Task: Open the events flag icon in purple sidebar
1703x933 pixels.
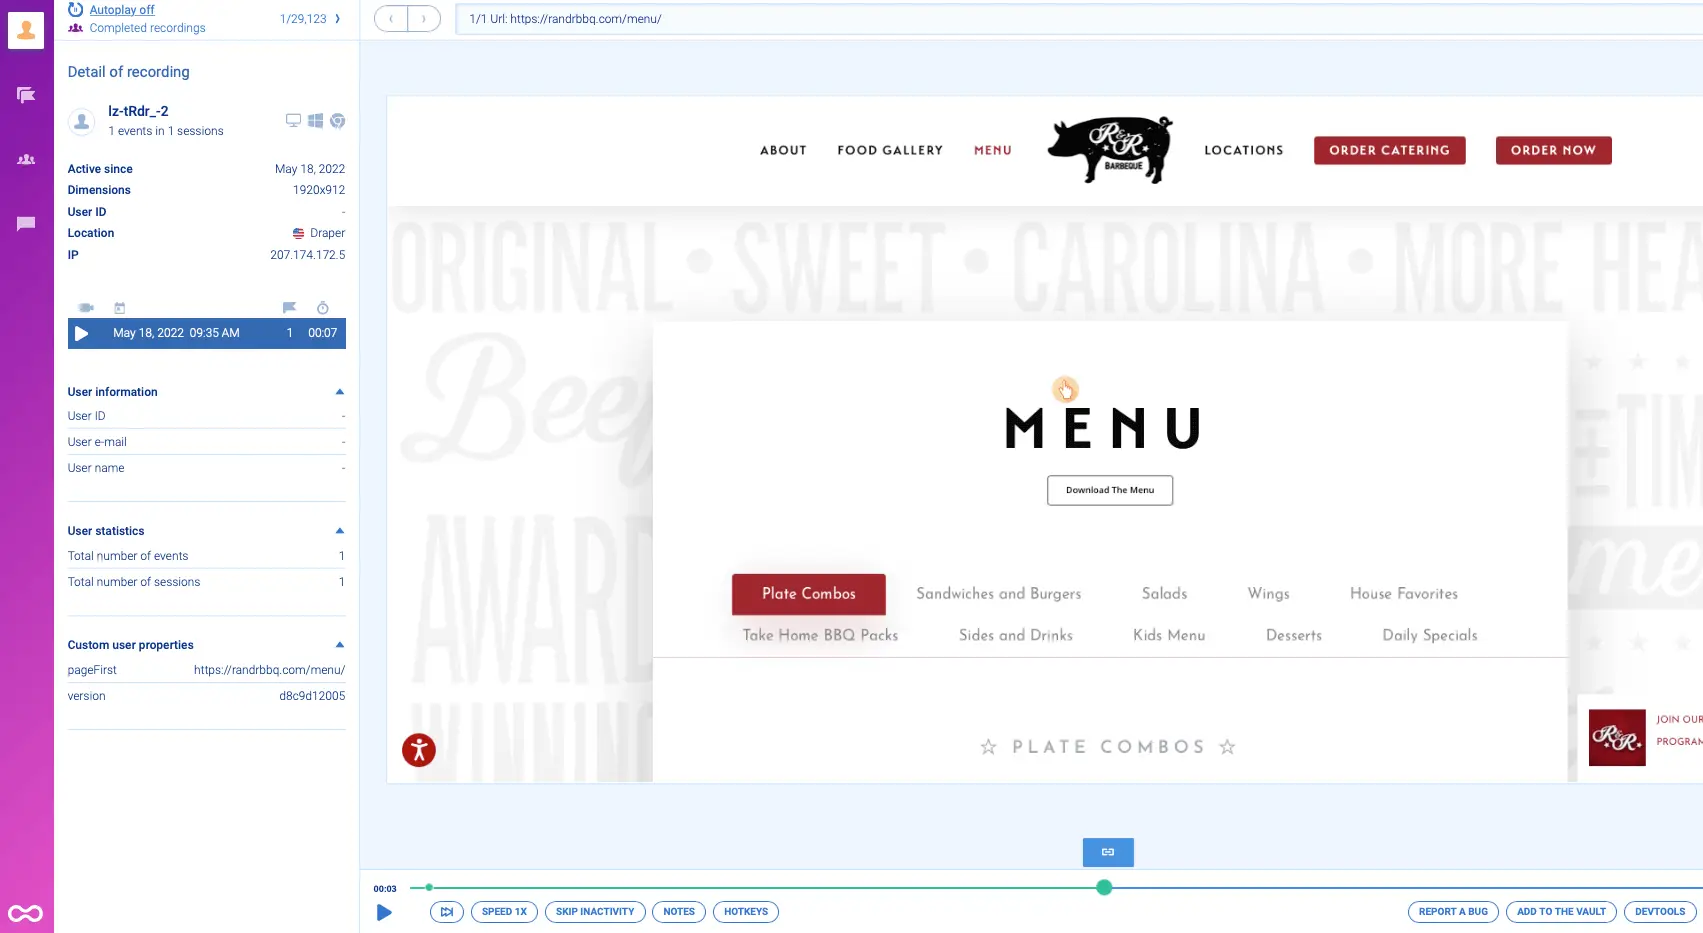Action: [25, 94]
